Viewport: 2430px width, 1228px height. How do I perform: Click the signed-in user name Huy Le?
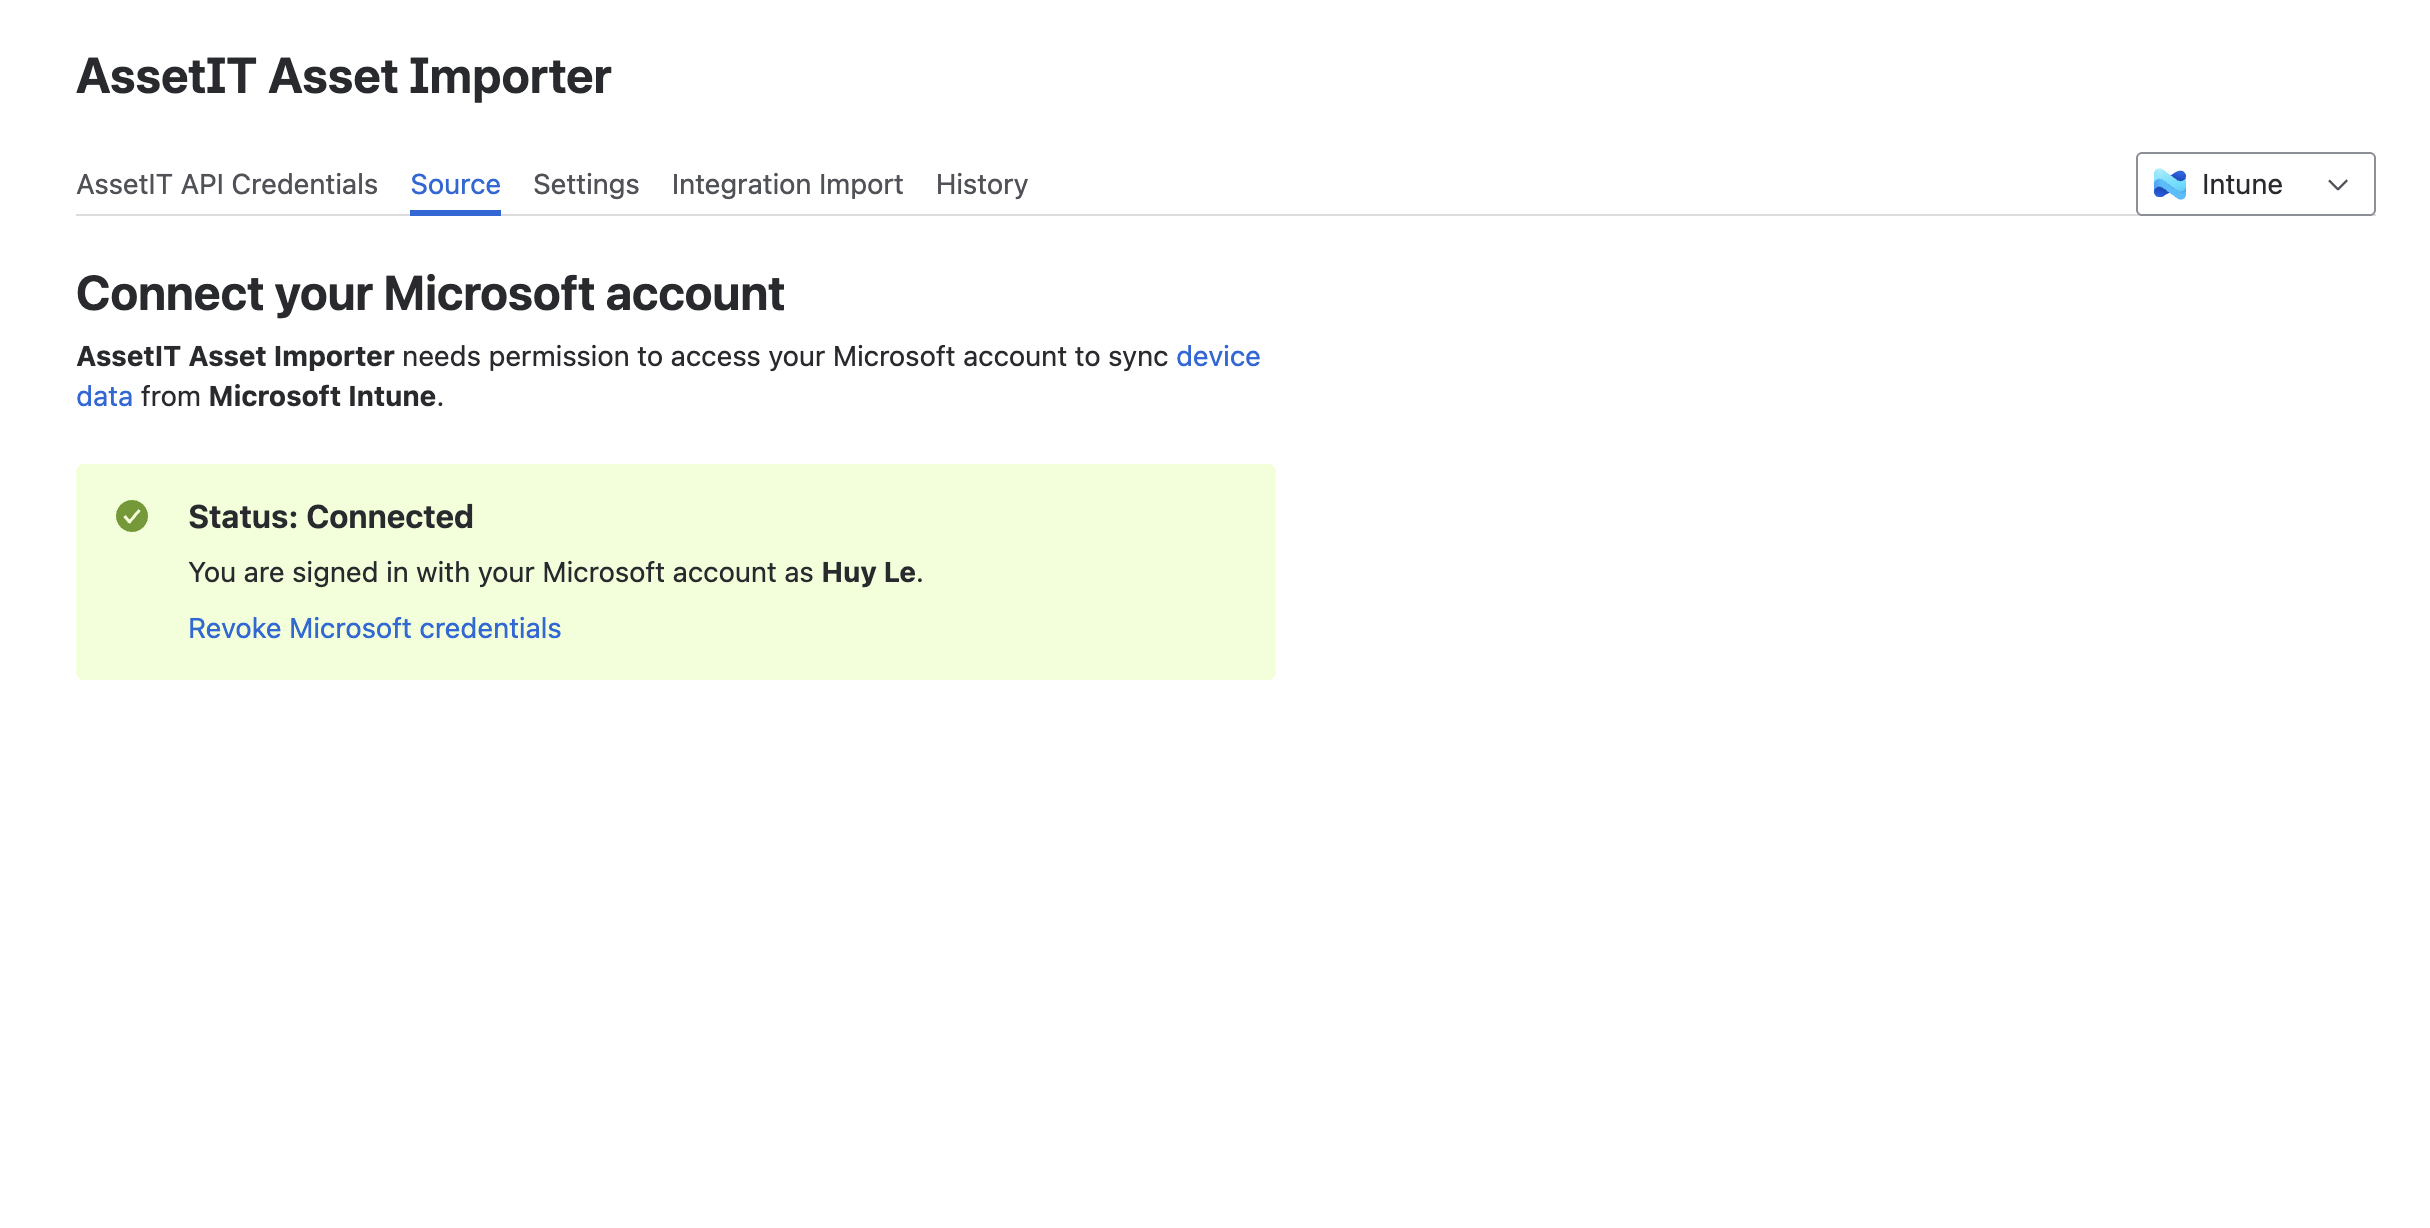[868, 572]
